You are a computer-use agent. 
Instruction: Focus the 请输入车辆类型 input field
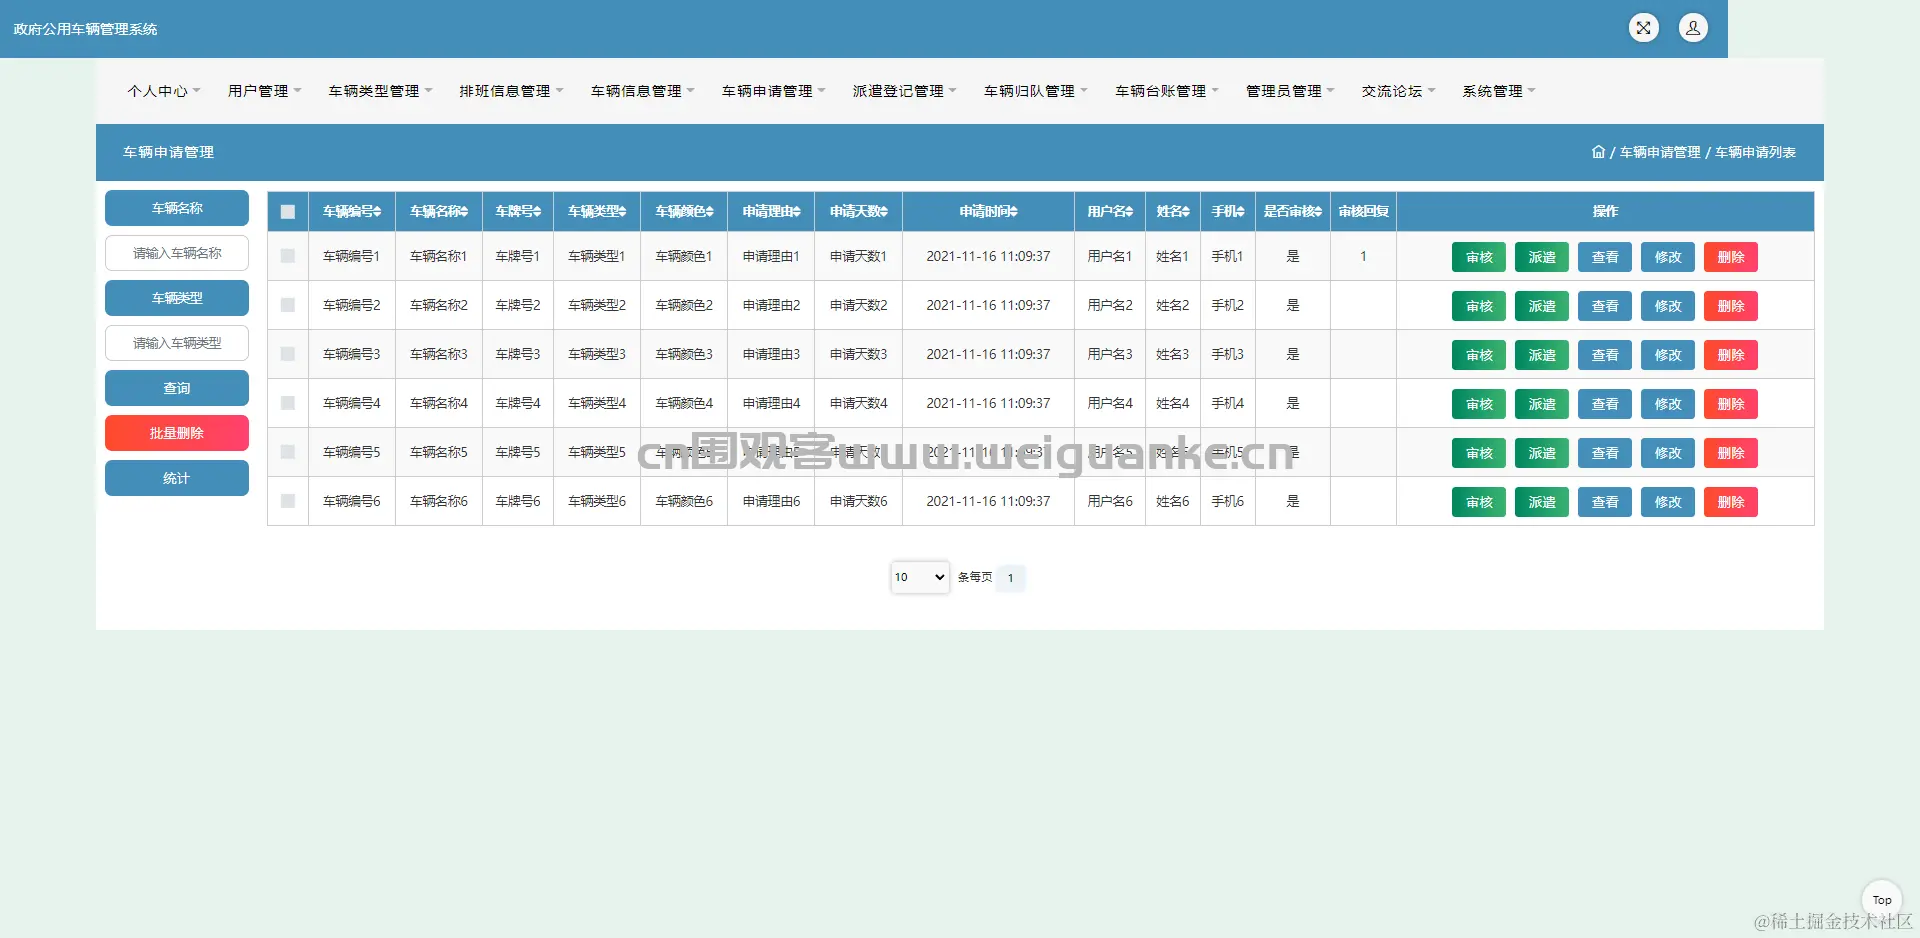177,343
